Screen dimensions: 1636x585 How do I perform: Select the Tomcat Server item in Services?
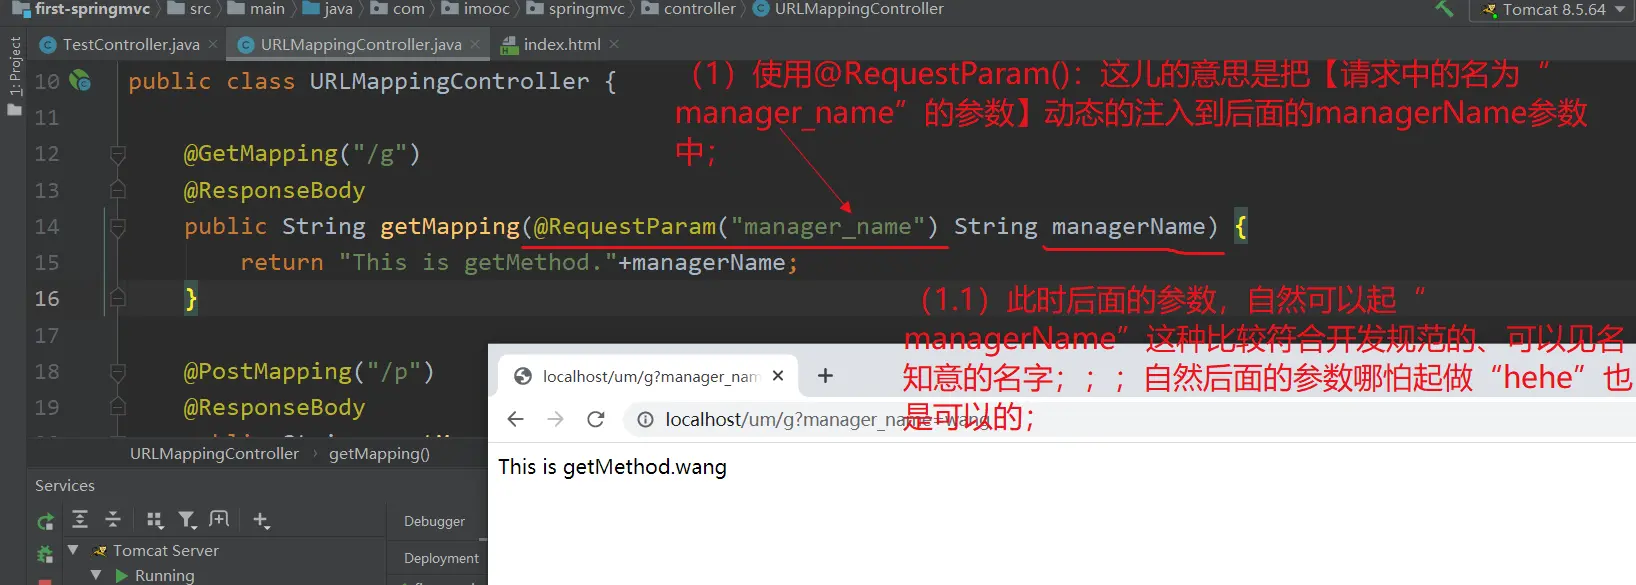[155, 550]
